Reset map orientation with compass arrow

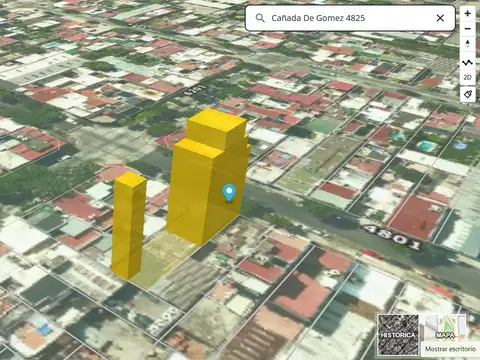[467, 44]
